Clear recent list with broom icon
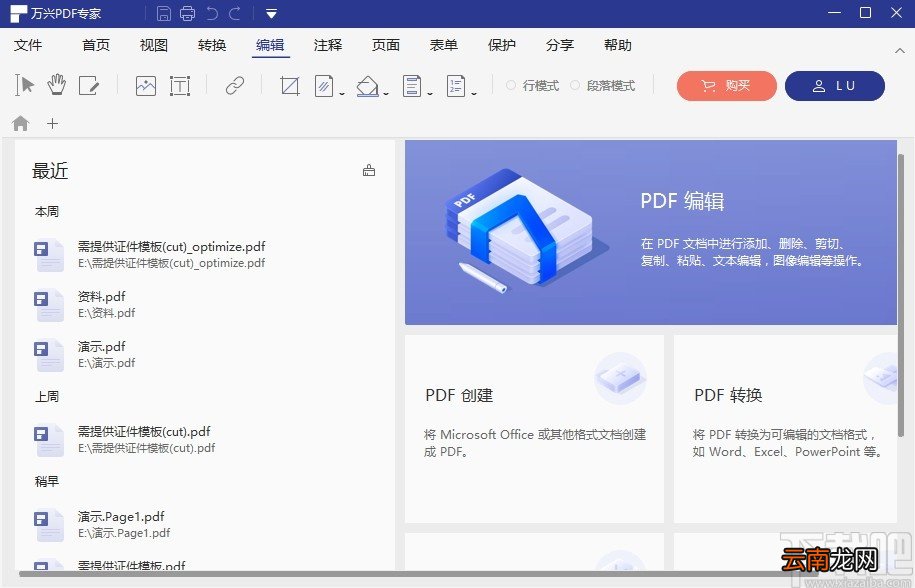 pos(369,170)
